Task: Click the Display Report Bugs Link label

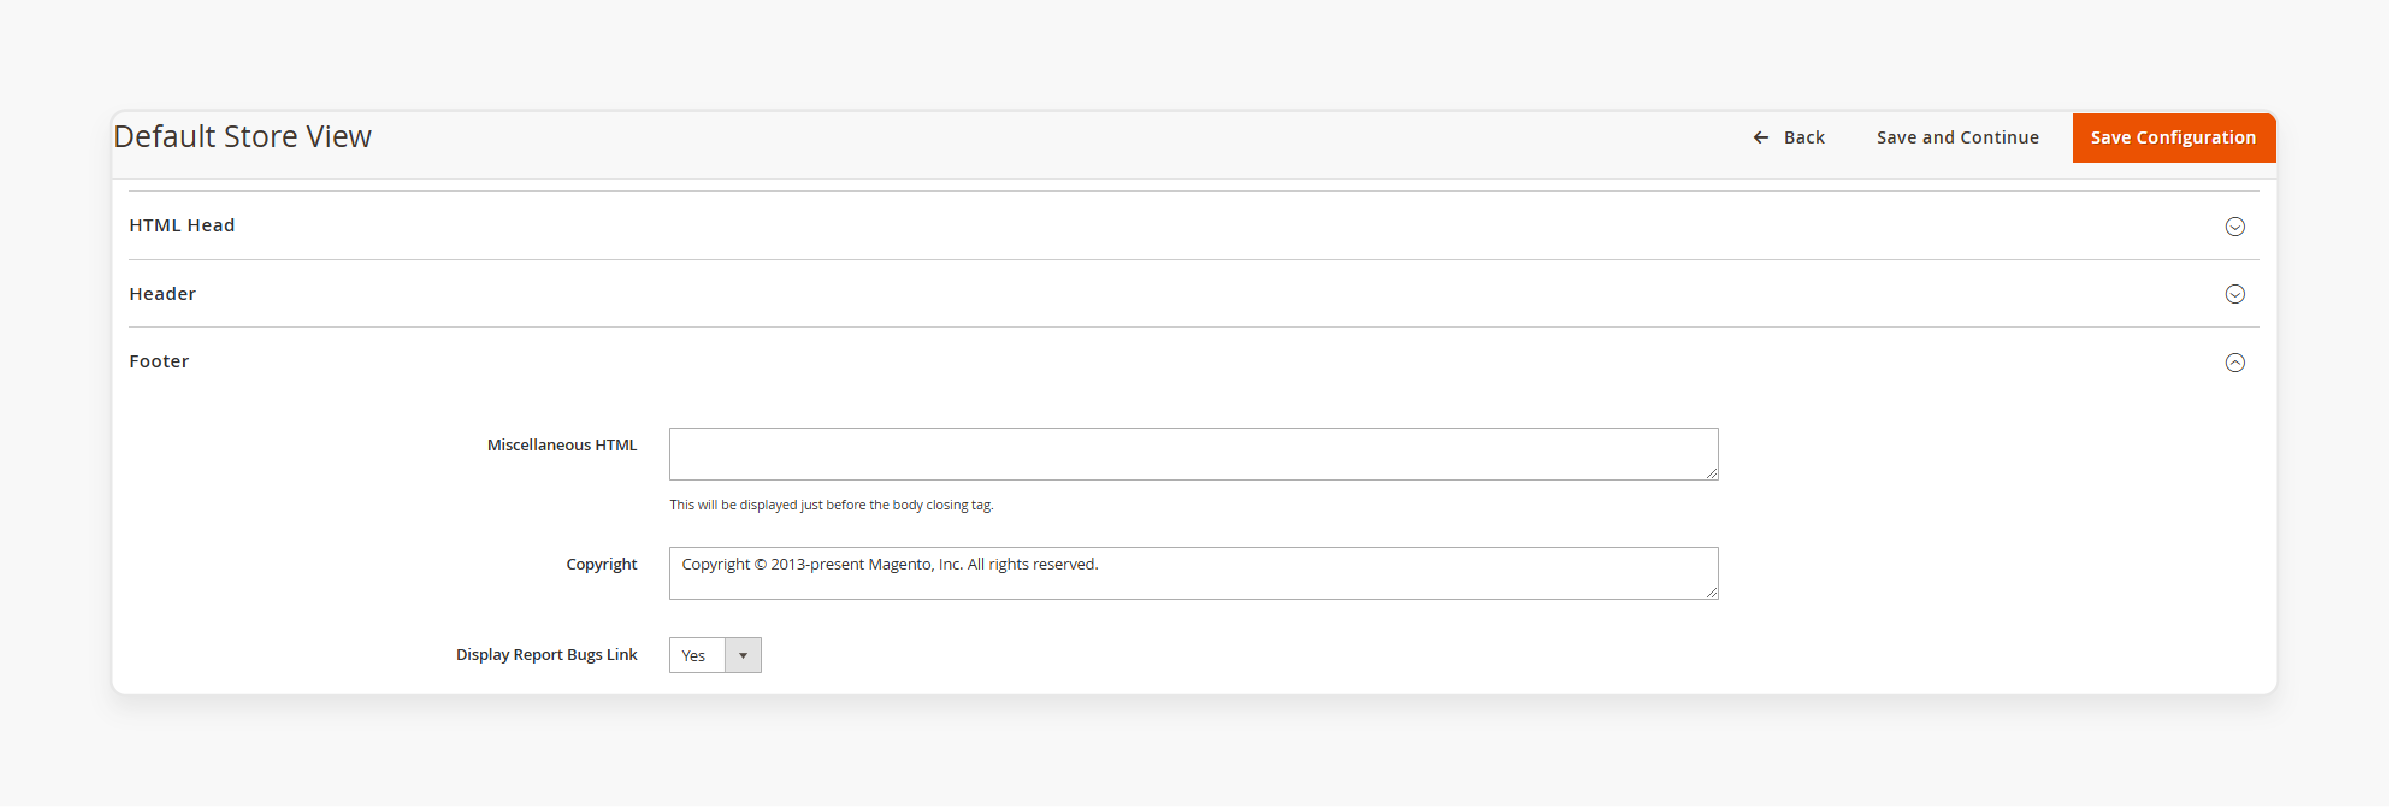Action: point(546,655)
